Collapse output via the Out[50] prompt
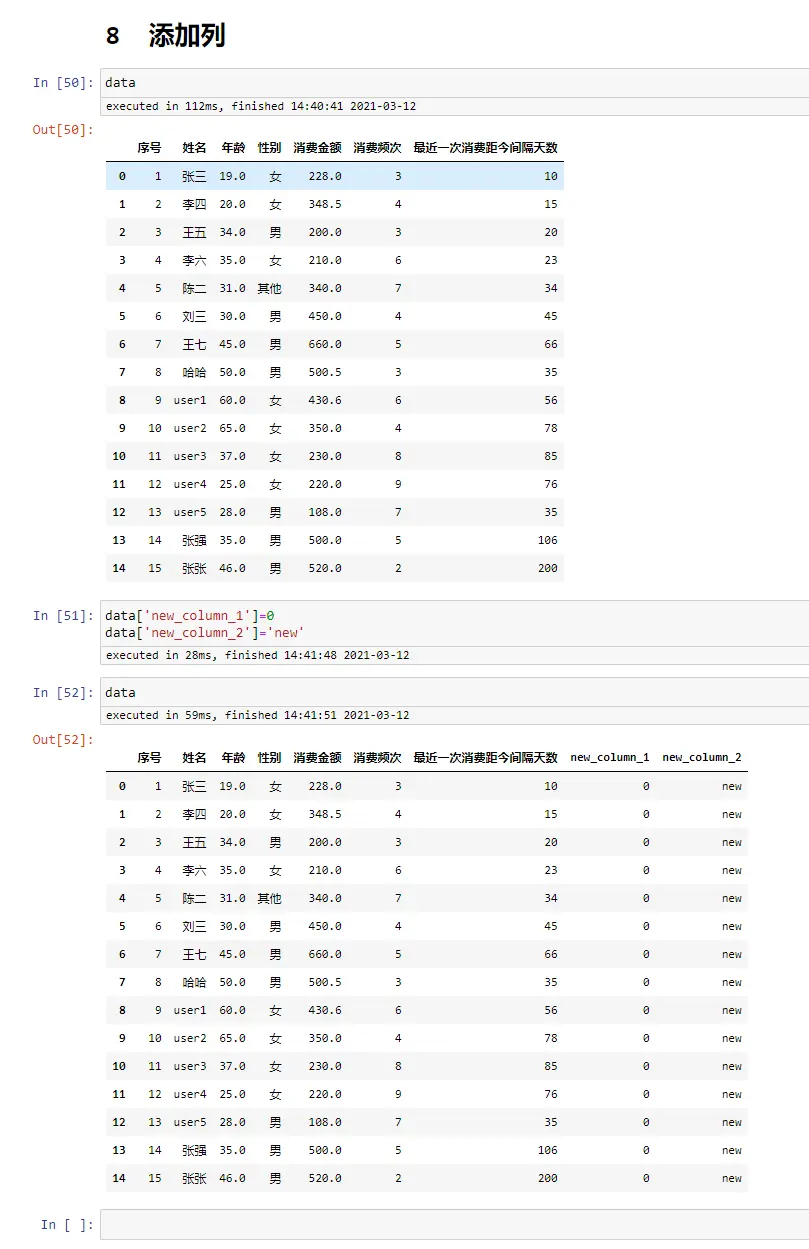Image resolution: width=809 pixels, height=1249 pixels. tap(63, 129)
